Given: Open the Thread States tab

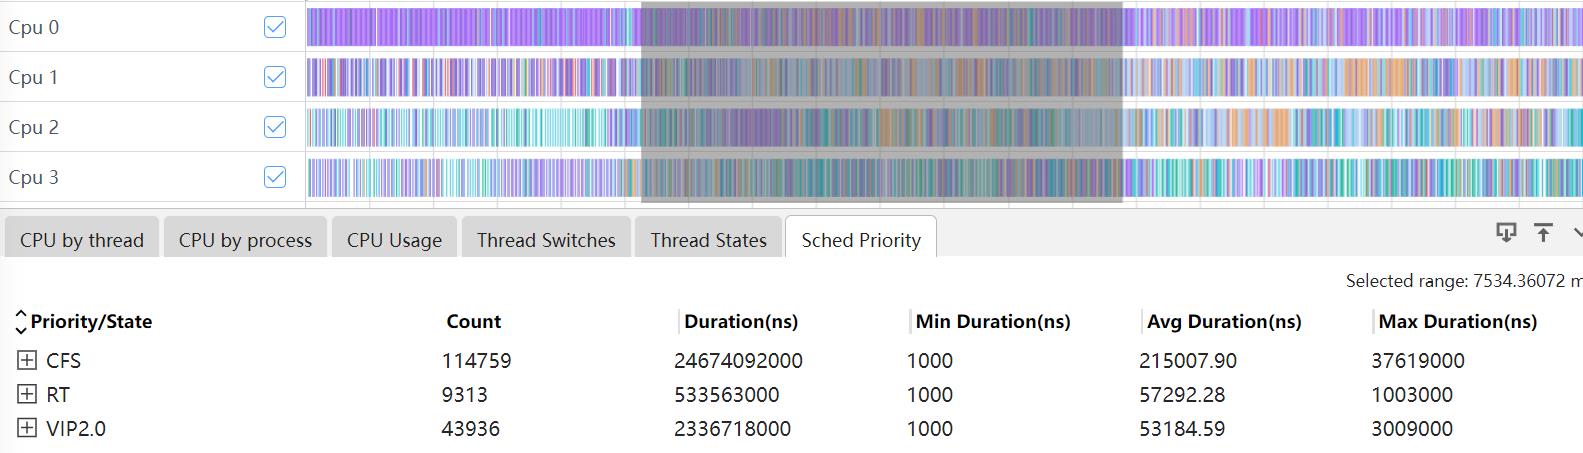Looking at the screenshot, I should pyautogui.click(x=708, y=240).
